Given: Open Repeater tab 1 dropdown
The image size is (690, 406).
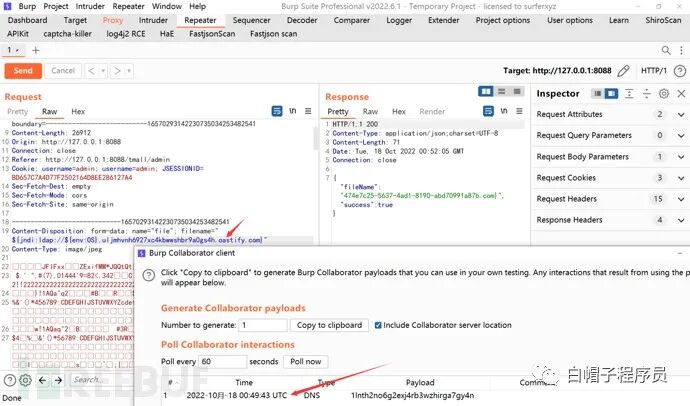Looking at the screenshot, I should pos(17,51).
